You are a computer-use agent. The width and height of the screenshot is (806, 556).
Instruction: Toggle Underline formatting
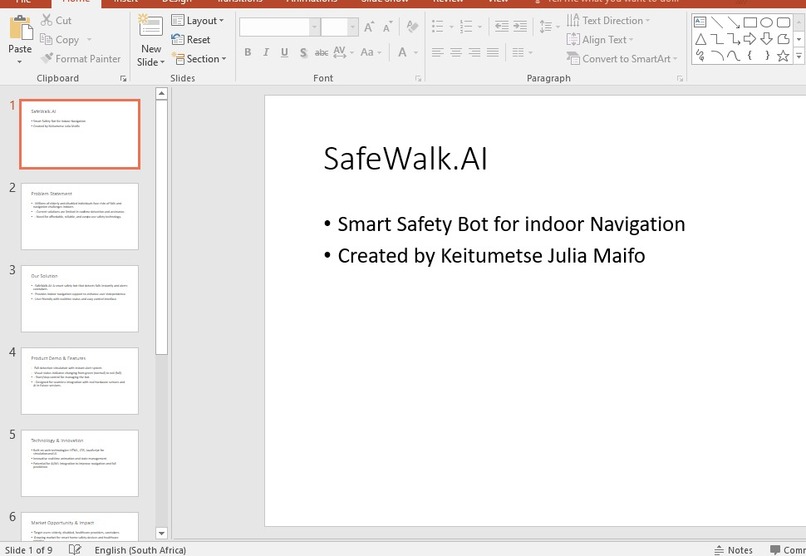point(284,52)
